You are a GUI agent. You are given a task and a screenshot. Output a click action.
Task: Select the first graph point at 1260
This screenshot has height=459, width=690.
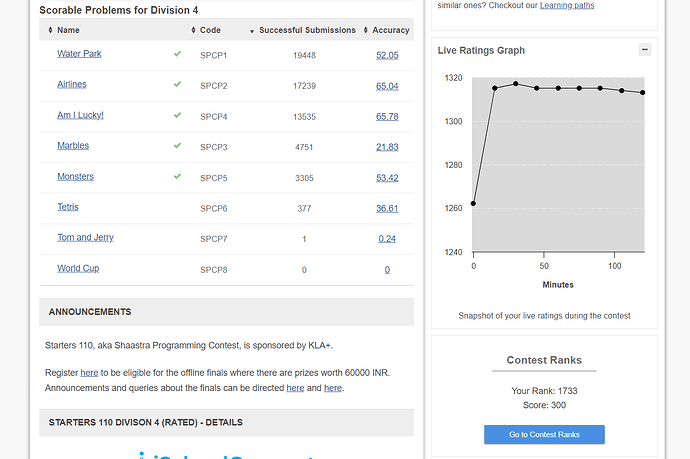point(473,203)
